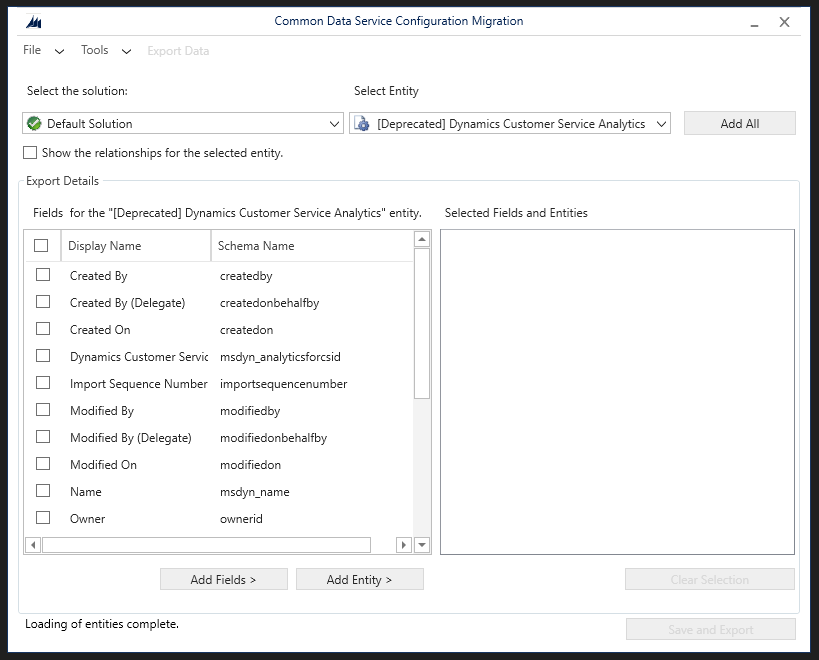Click the Add Fields > button
Viewport: 819px width, 660px height.
click(223, 579)
